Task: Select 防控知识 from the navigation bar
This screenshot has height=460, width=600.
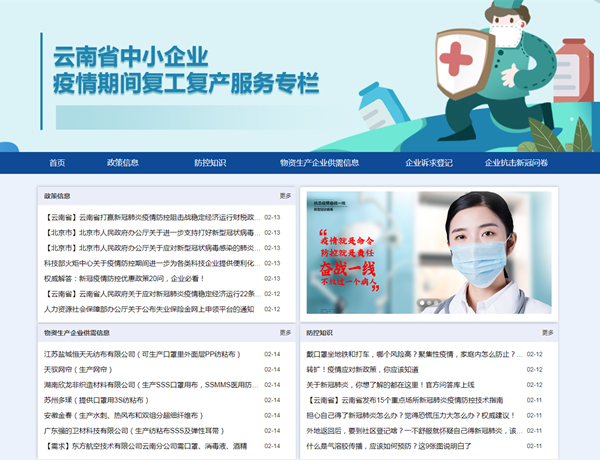Action: click(210, 163)
